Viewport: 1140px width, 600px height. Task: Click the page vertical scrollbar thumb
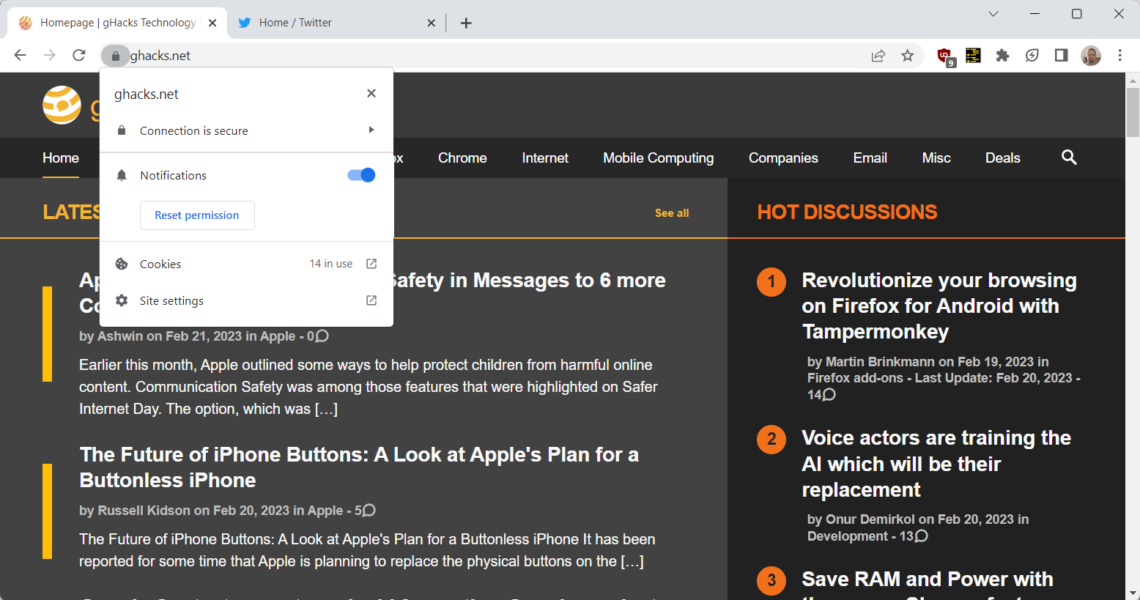pyautogui.click(x=1132, y=112)
